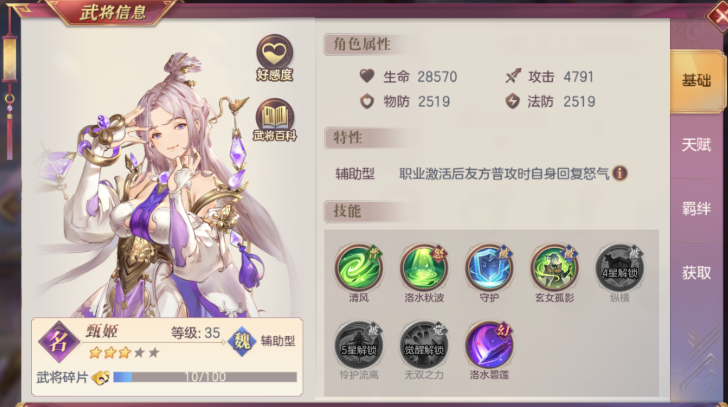Open the 获取 tab
Viewport: 728px width, 407px height.
(696, 273)
